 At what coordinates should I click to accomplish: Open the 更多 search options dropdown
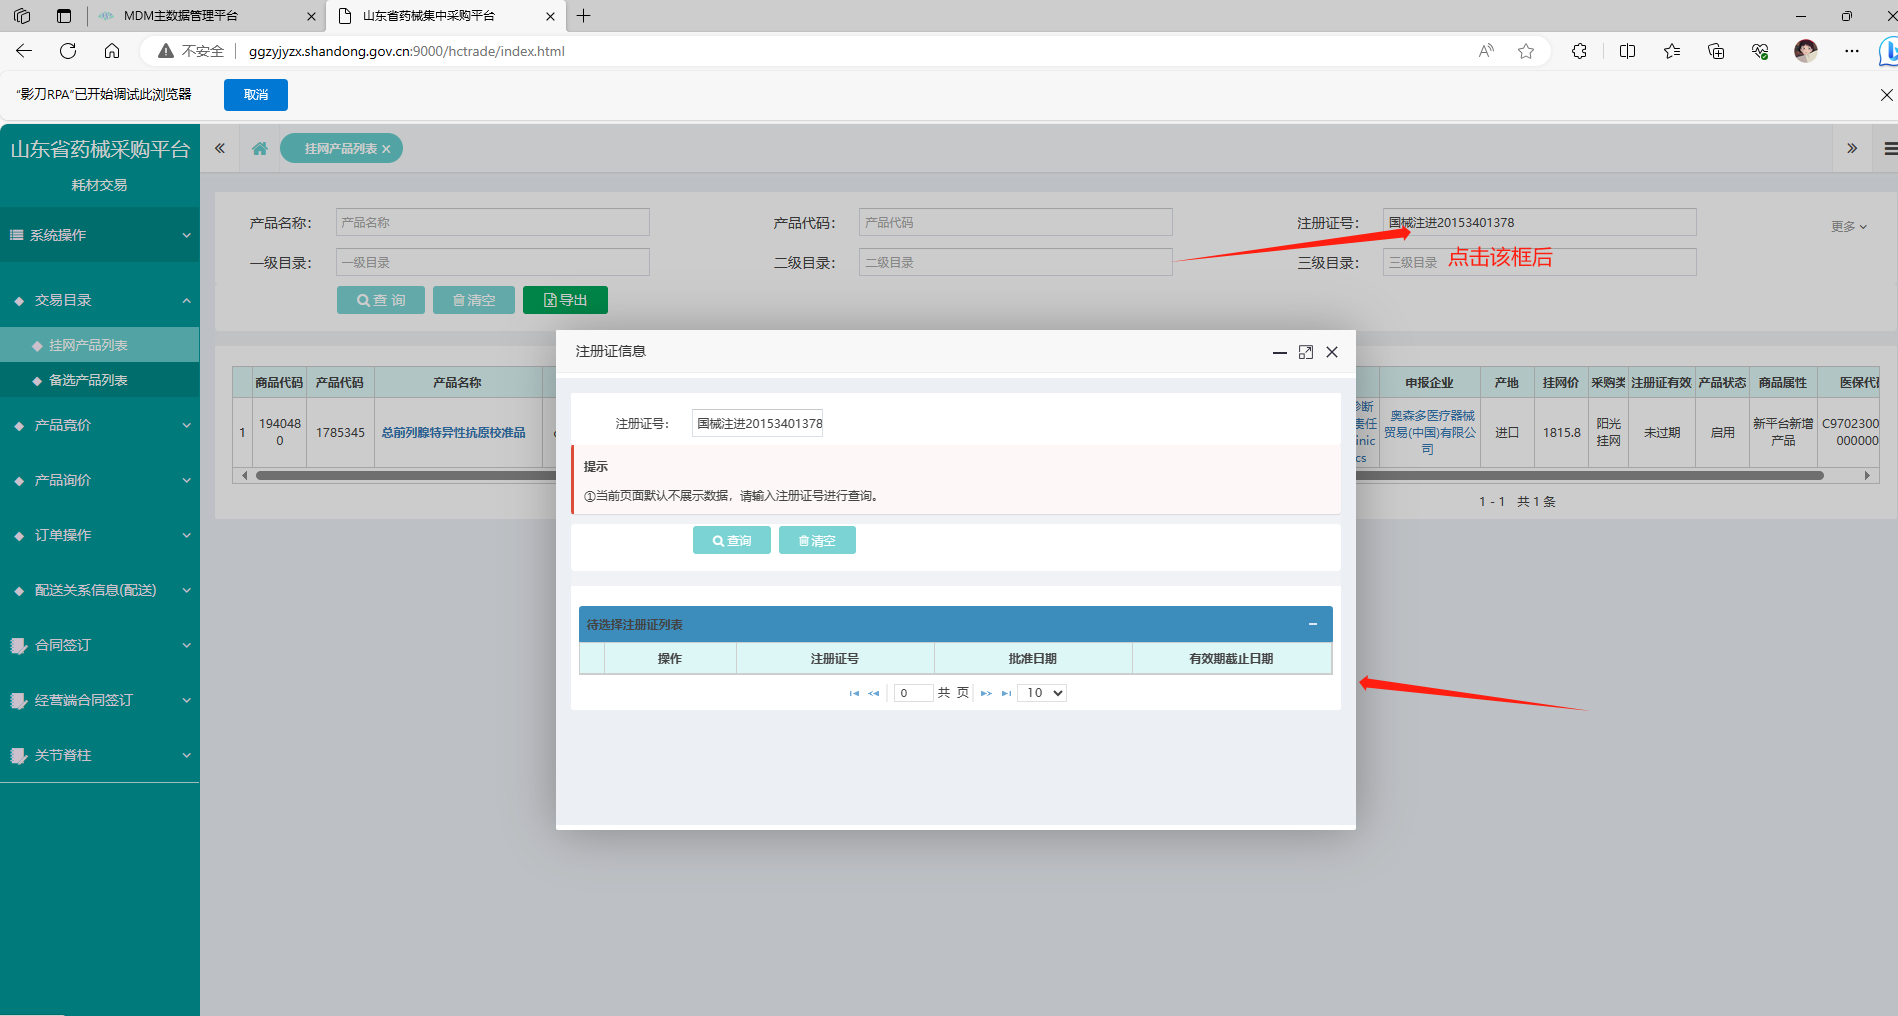point(1849,227)
